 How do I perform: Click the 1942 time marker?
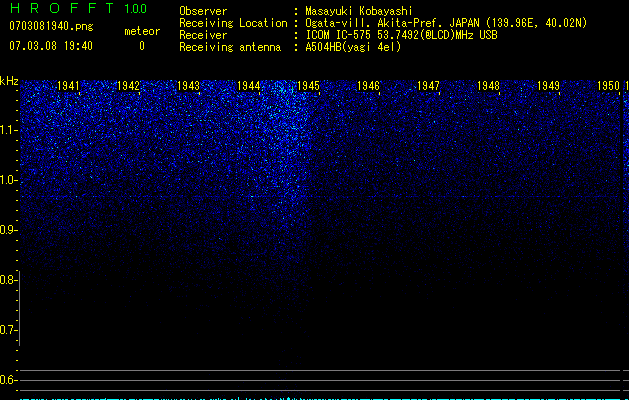[x=128, y=86]
